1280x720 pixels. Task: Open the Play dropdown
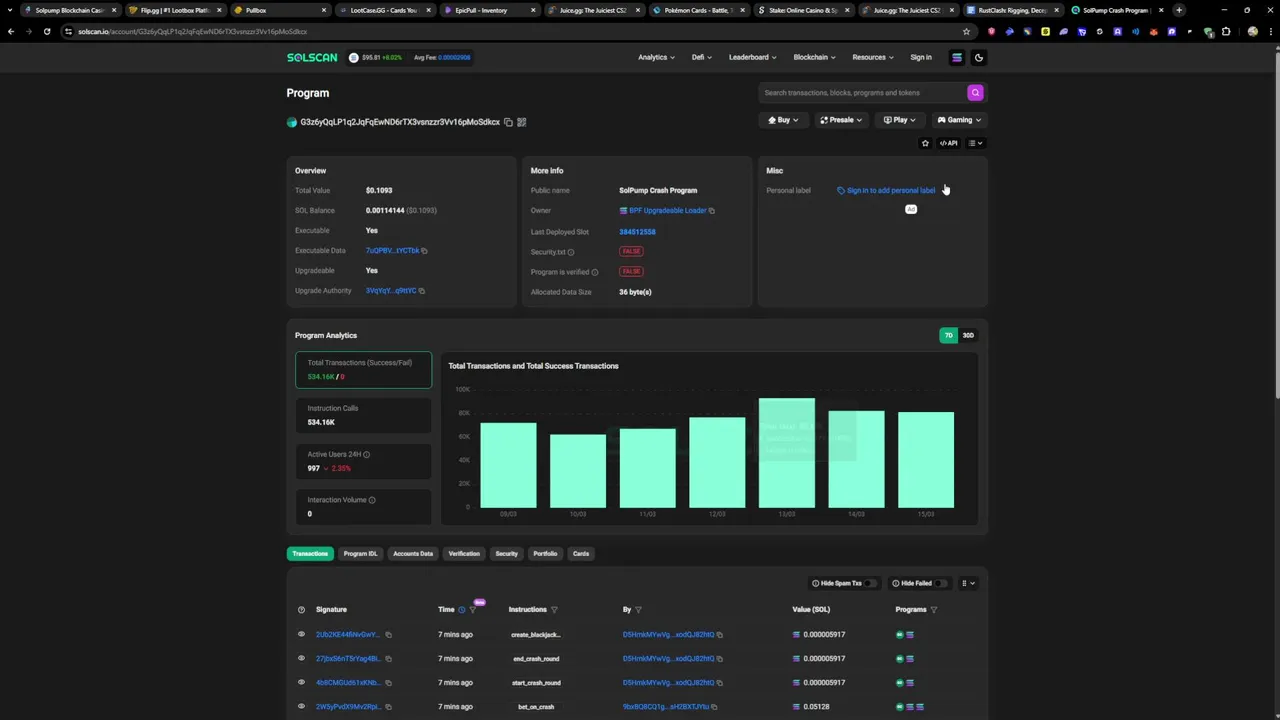(x=899, y=120)
